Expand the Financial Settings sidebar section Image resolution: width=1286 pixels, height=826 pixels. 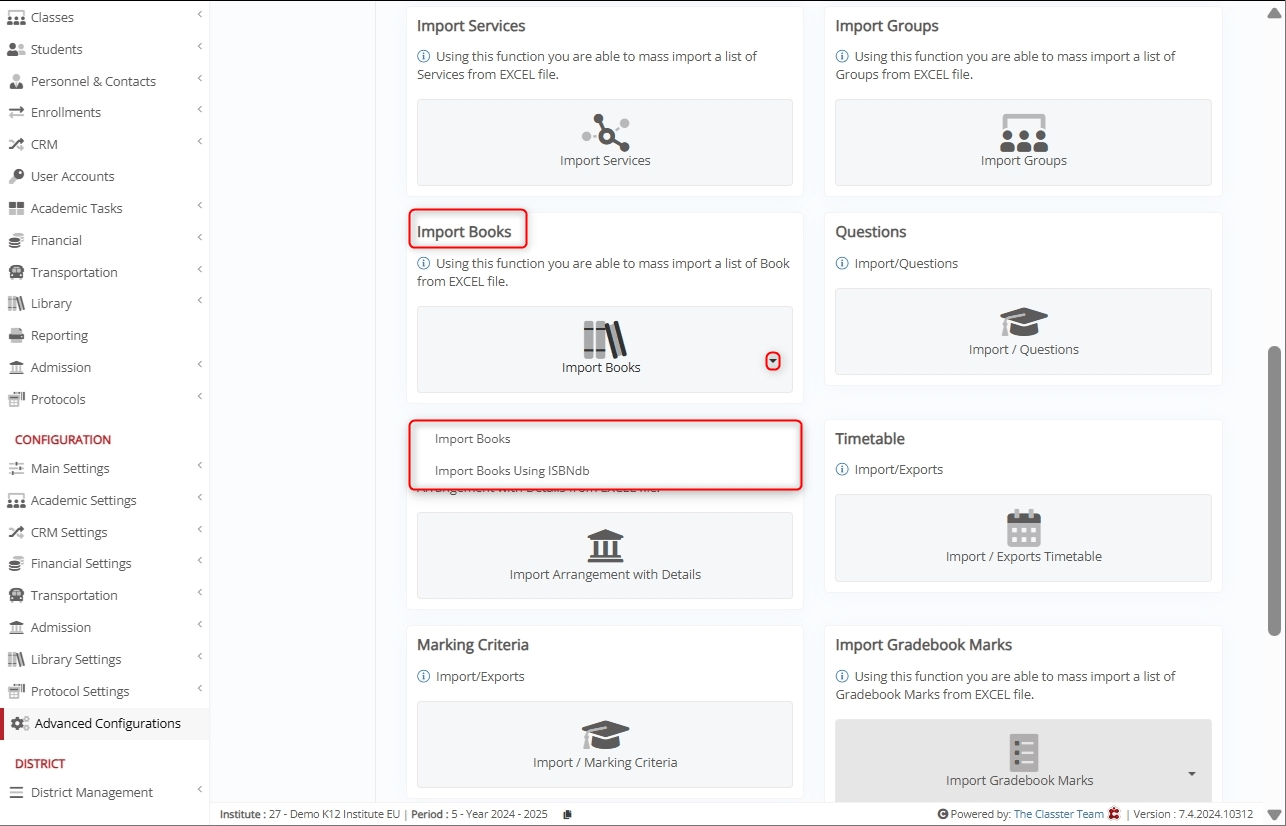(81, 563)
